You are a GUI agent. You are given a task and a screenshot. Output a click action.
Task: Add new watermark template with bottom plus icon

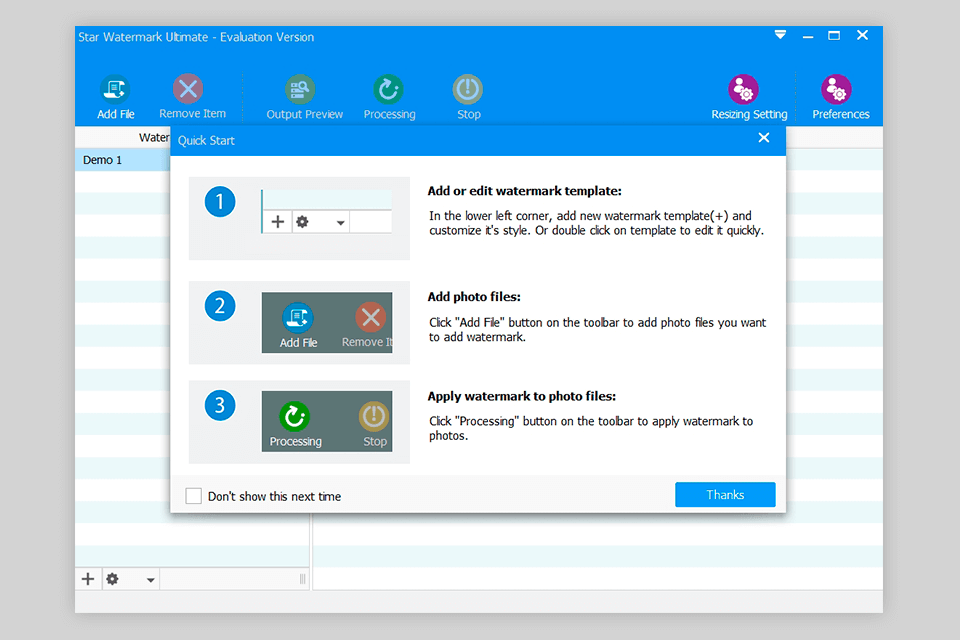(88, 579)
